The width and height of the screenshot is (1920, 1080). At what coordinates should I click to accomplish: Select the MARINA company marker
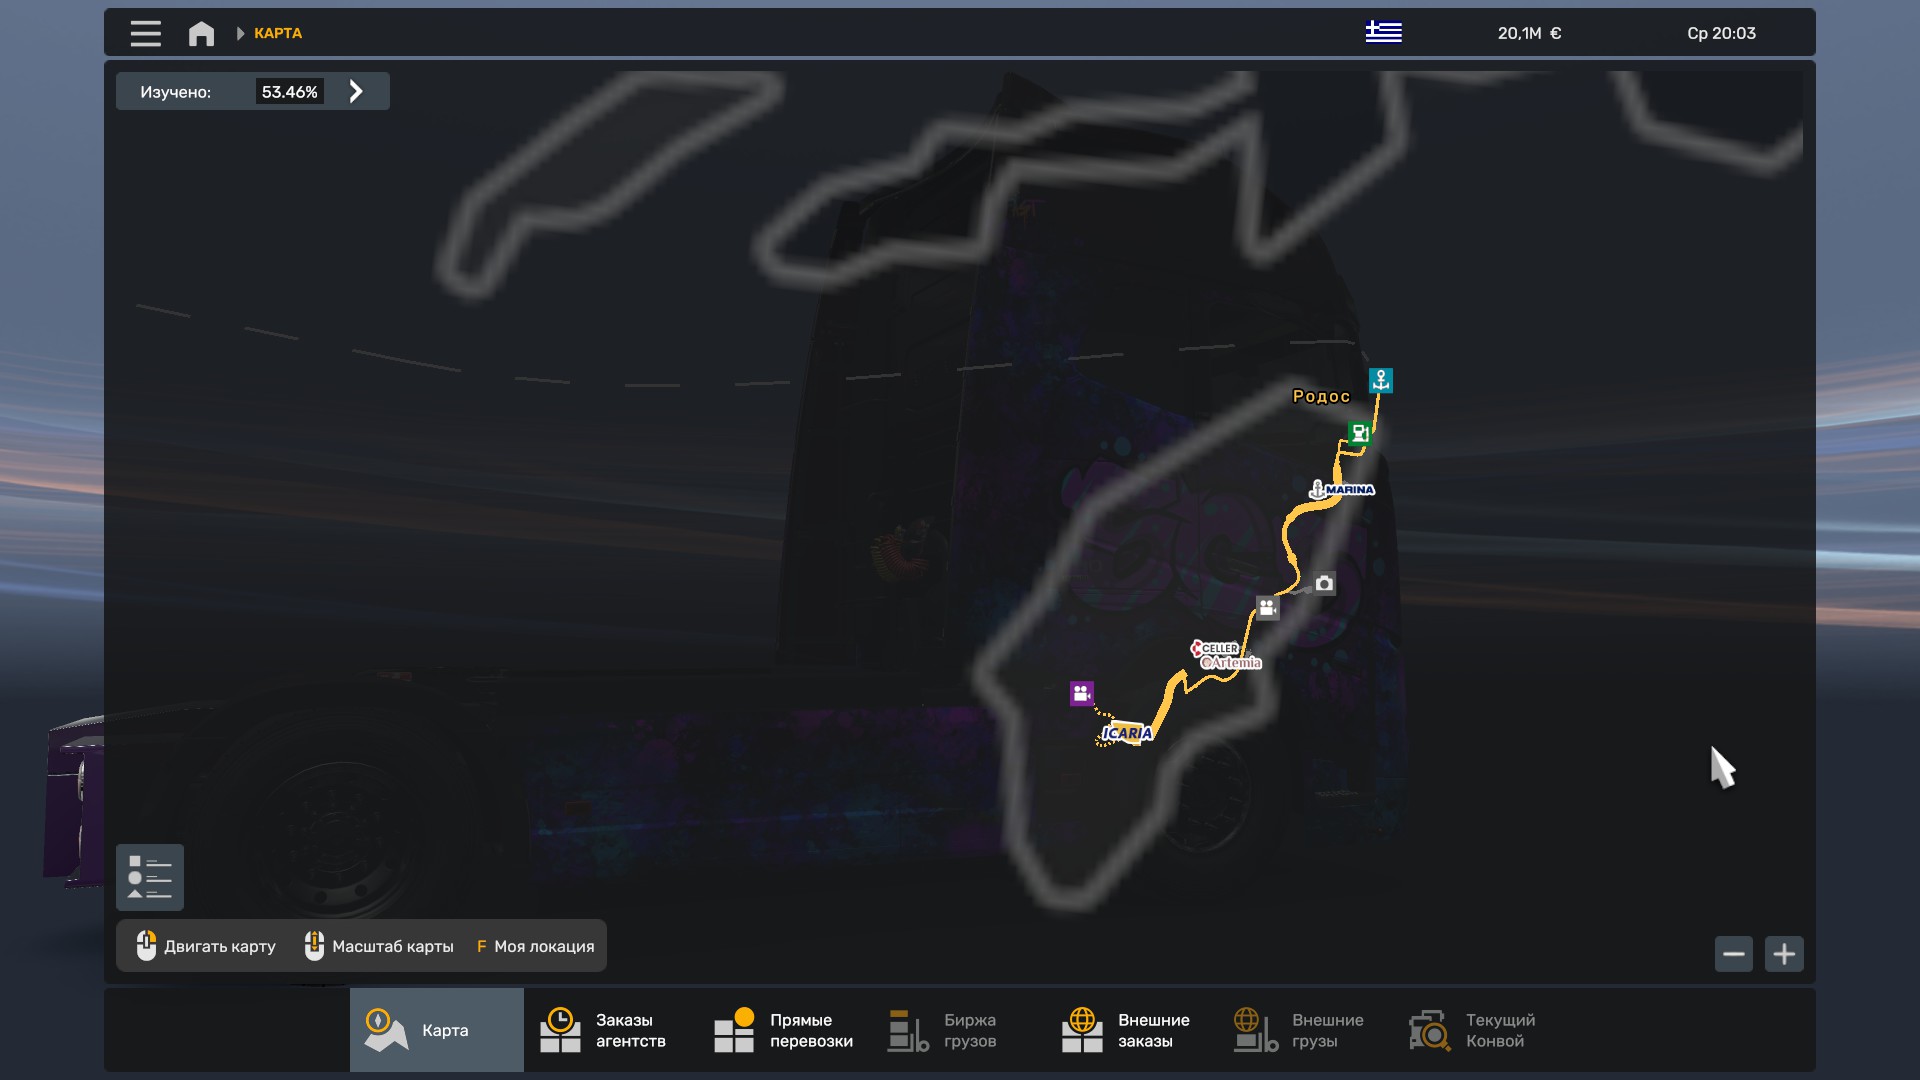tap(1342, 489)
